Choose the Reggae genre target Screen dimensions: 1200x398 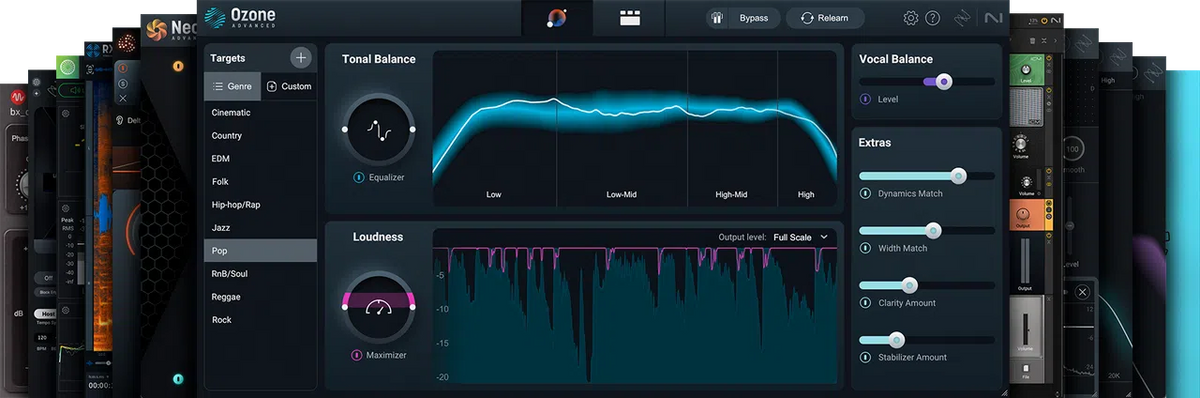[260, 296]
